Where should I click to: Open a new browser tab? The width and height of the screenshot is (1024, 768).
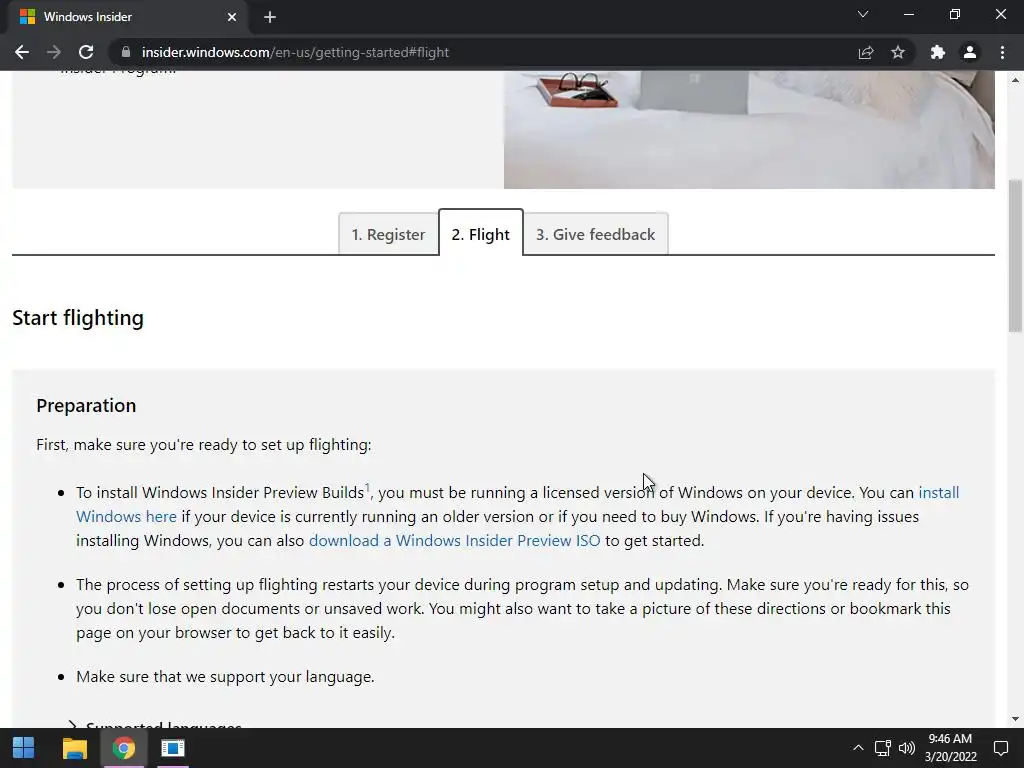270,17
